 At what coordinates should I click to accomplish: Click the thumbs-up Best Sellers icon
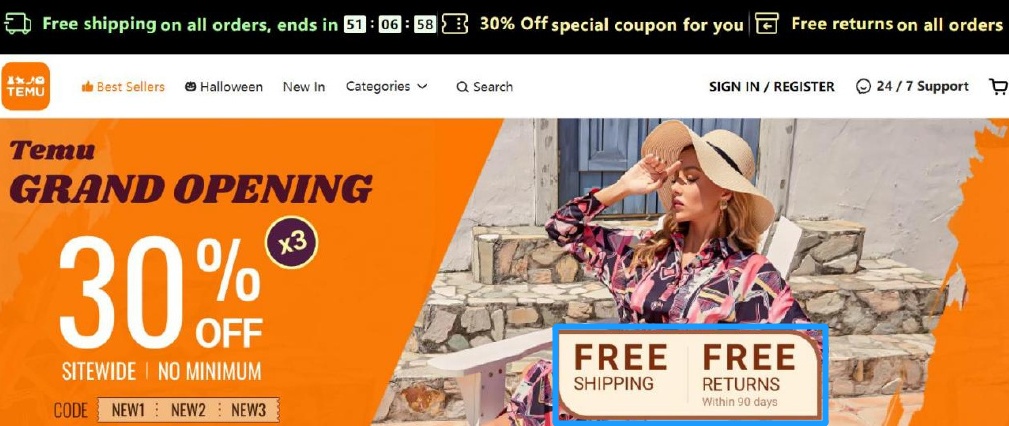88,87
